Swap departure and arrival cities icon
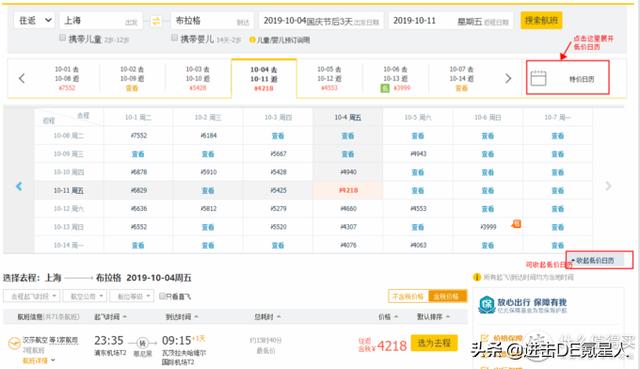 tap(156, 21)
